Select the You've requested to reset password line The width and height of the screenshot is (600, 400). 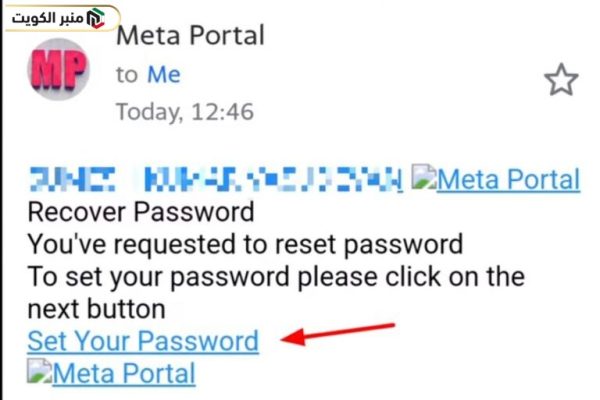[x=245, y=245]
